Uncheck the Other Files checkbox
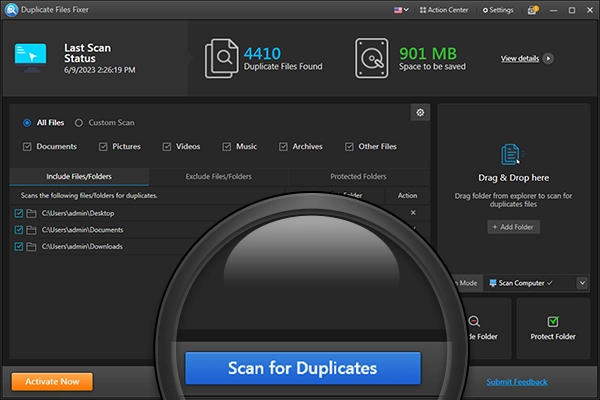The height and width of the screenshot is (400, 600). tap(349, 147)
